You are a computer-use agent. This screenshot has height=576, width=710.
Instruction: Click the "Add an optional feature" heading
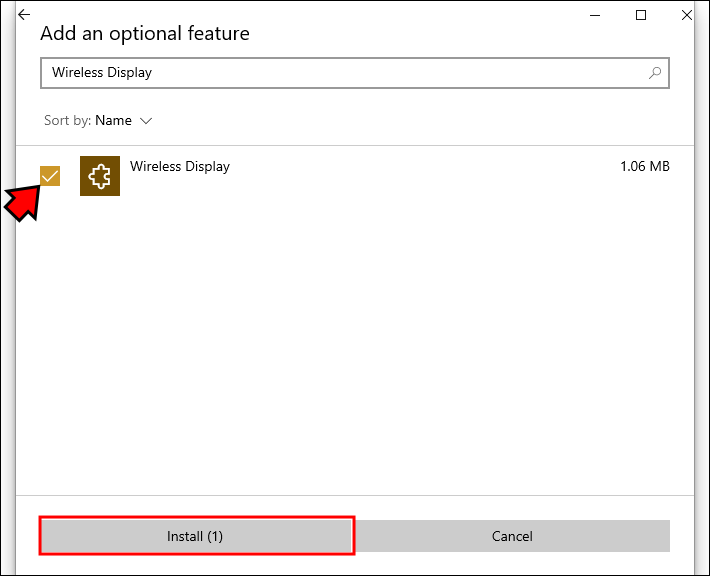pyautogui.click(x=145, y=34)
